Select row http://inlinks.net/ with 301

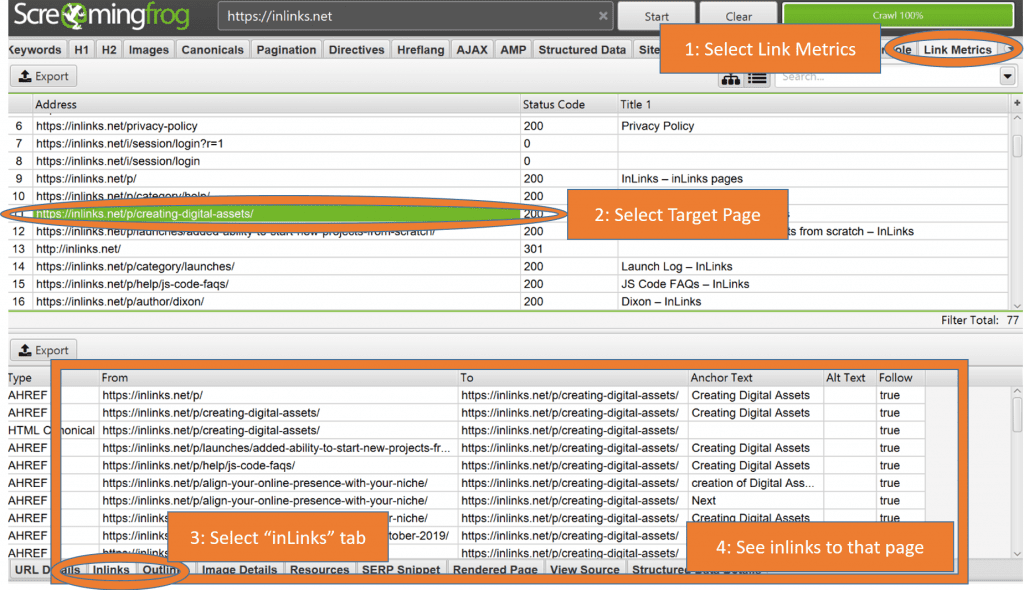click(508, 249)
